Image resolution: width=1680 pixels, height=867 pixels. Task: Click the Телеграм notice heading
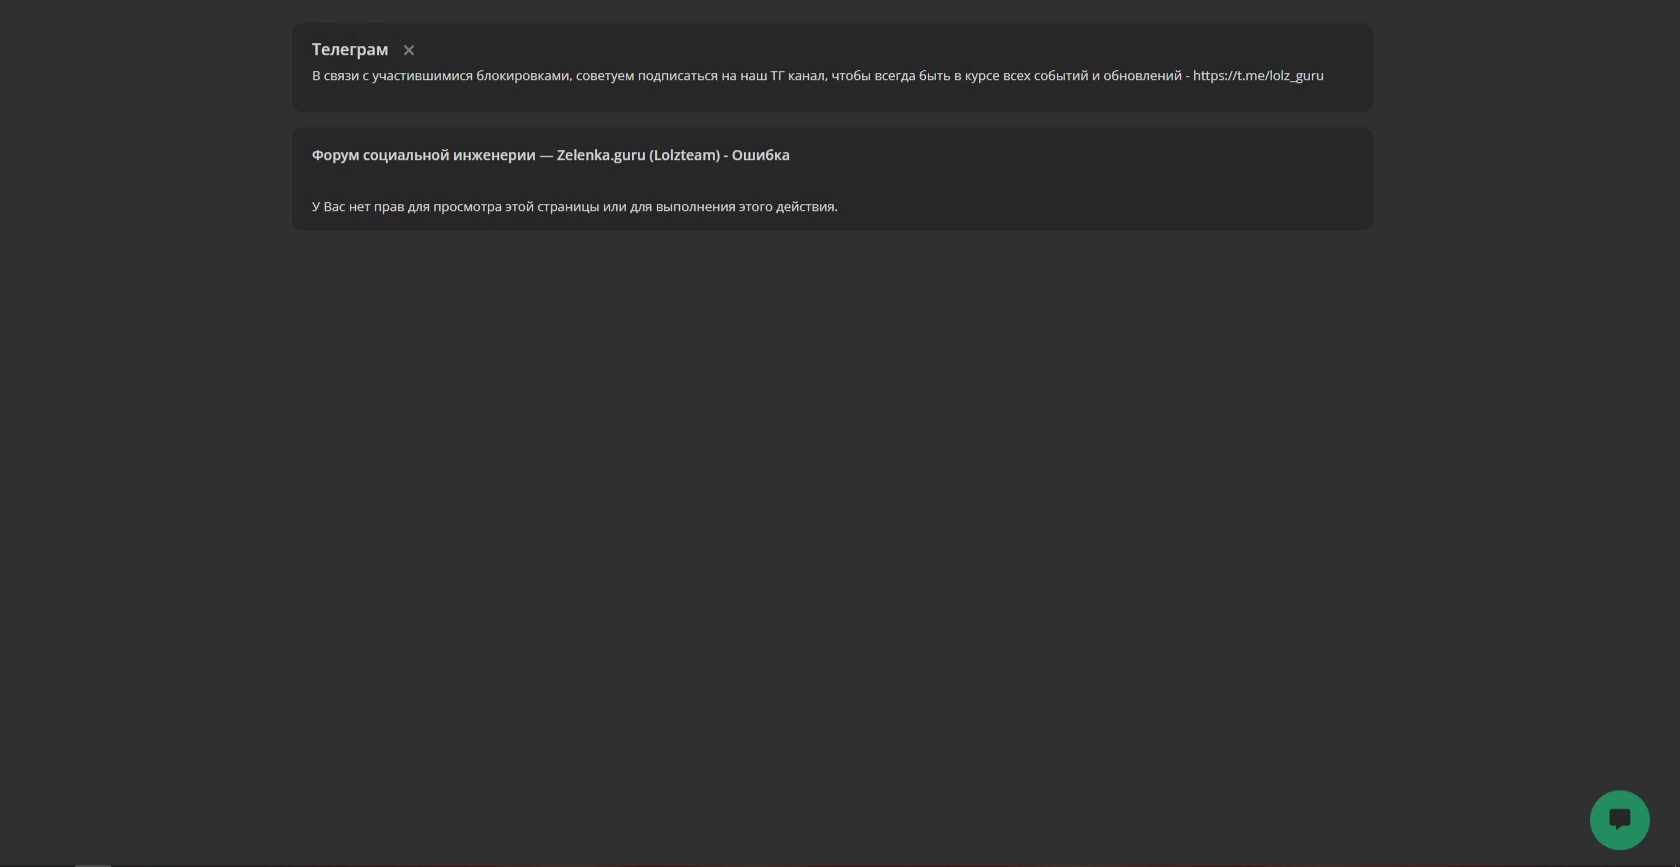(350, 50)
